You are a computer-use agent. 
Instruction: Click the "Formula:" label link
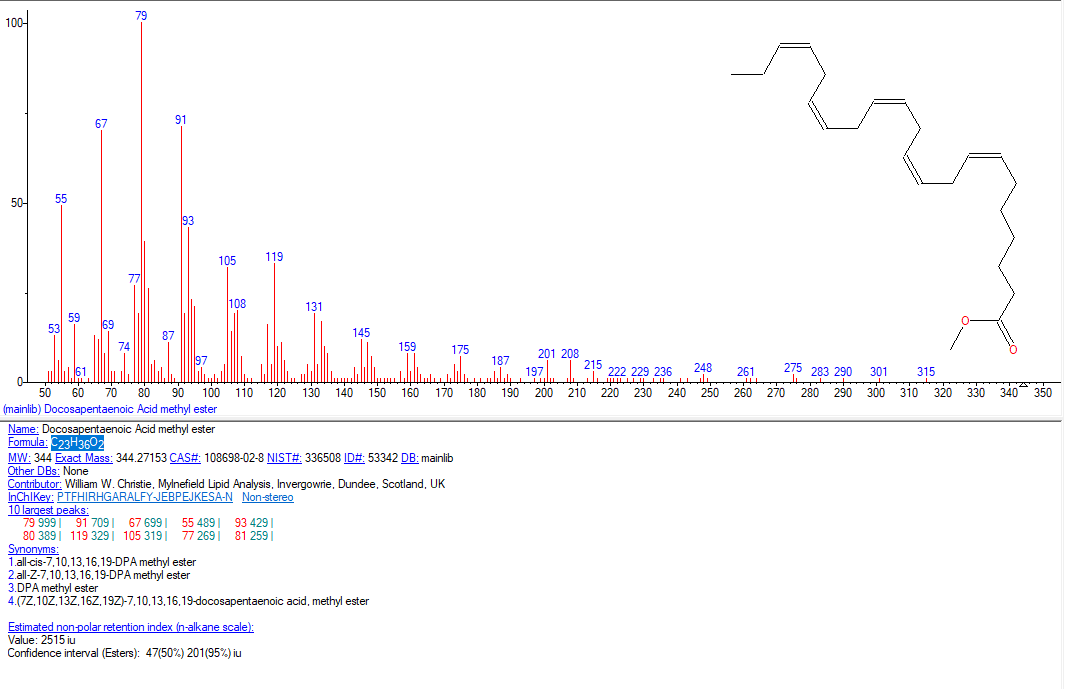click(x=28, y=443)
